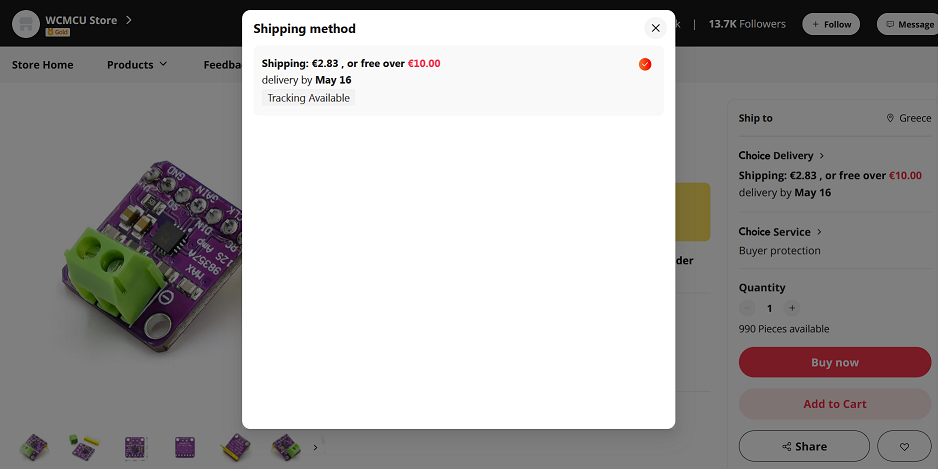Open the Store Home tab

coord(42,65)
